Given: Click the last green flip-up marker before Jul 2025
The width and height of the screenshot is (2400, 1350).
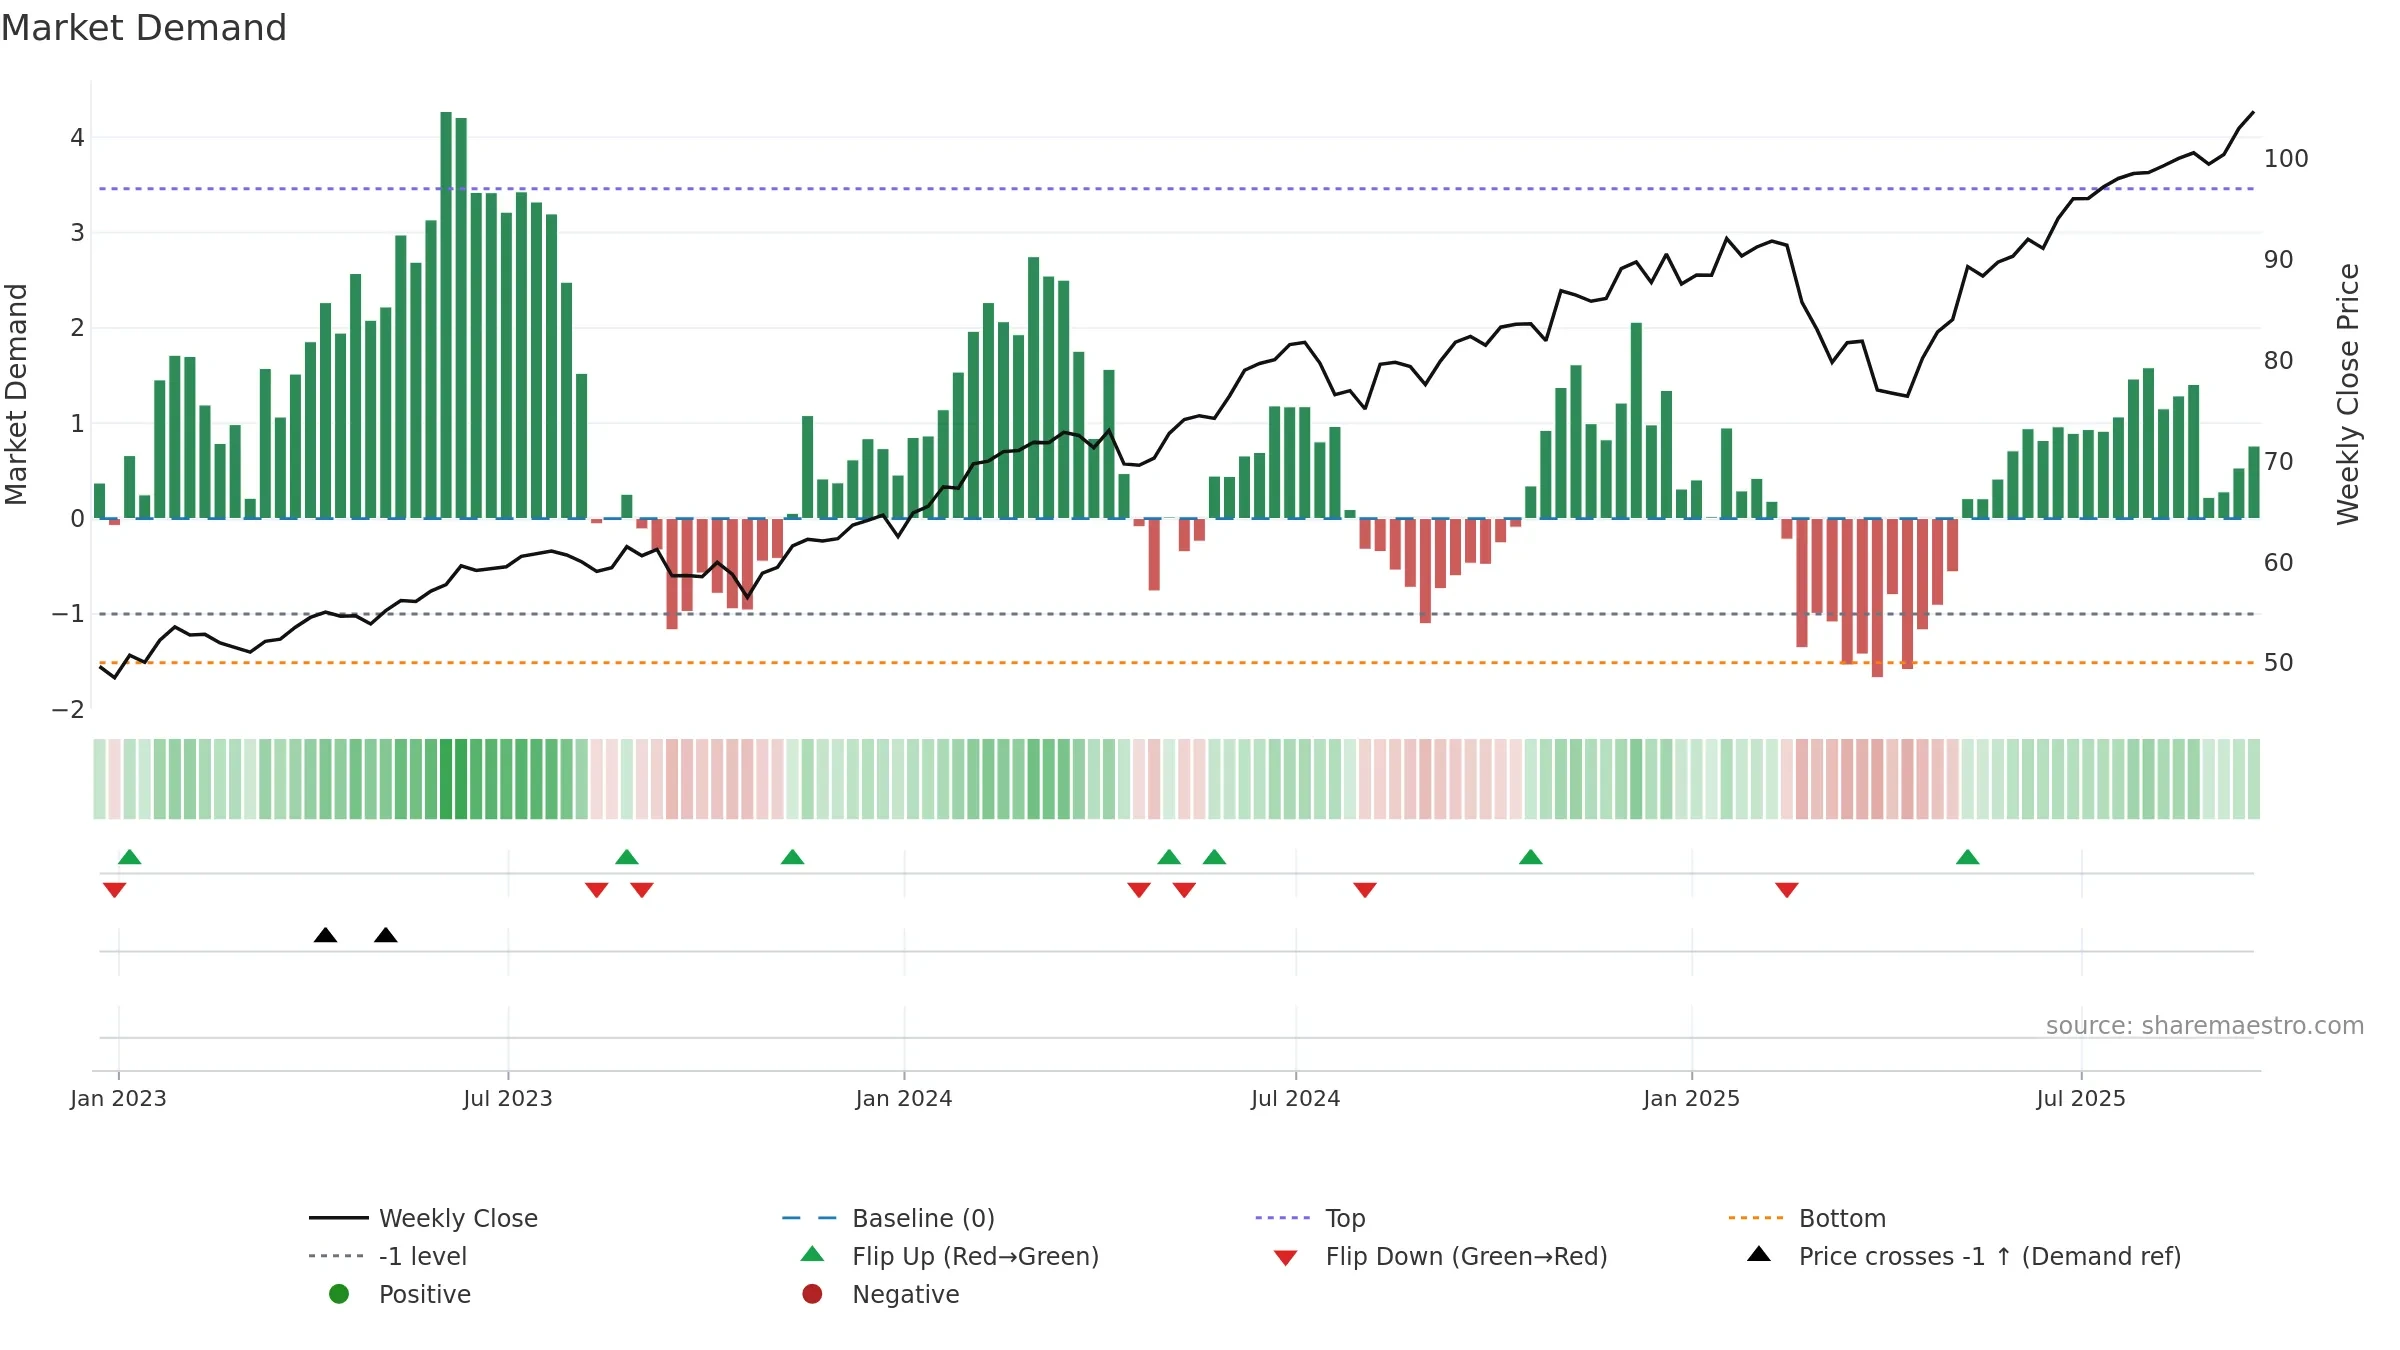Looking at the screenshot, I should click(1968, 857).
